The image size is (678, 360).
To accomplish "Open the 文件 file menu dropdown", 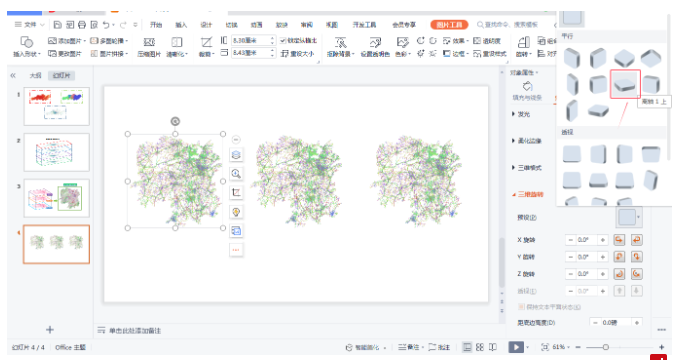I will point(29,25).
